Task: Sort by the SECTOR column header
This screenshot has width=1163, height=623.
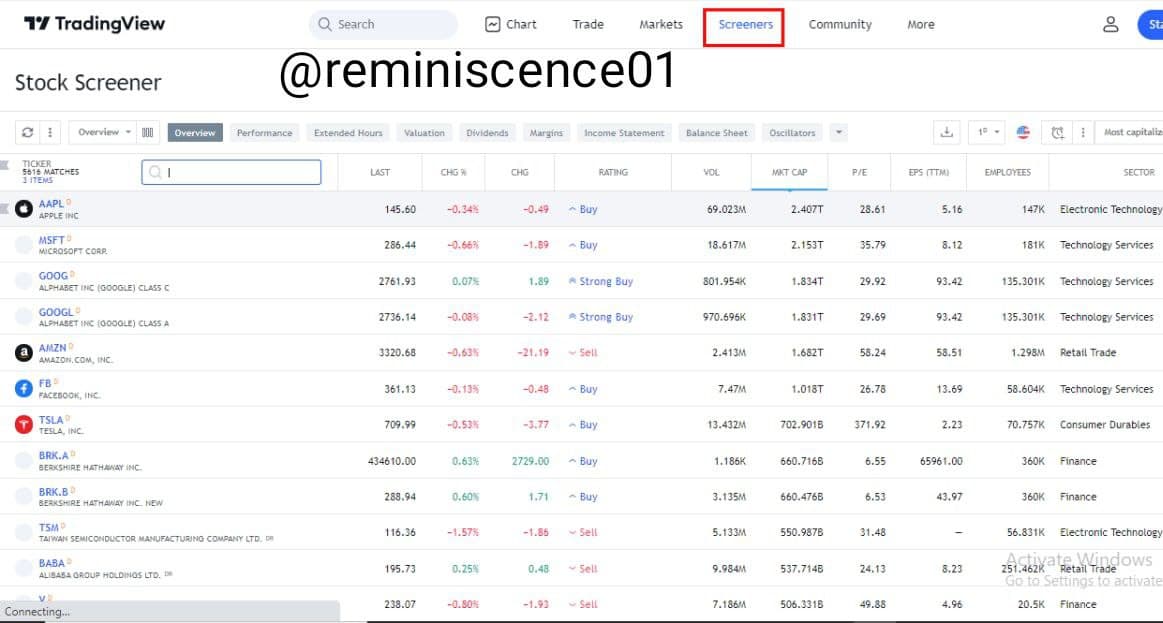Action: pyautogui.click(x=1139, y=172)
